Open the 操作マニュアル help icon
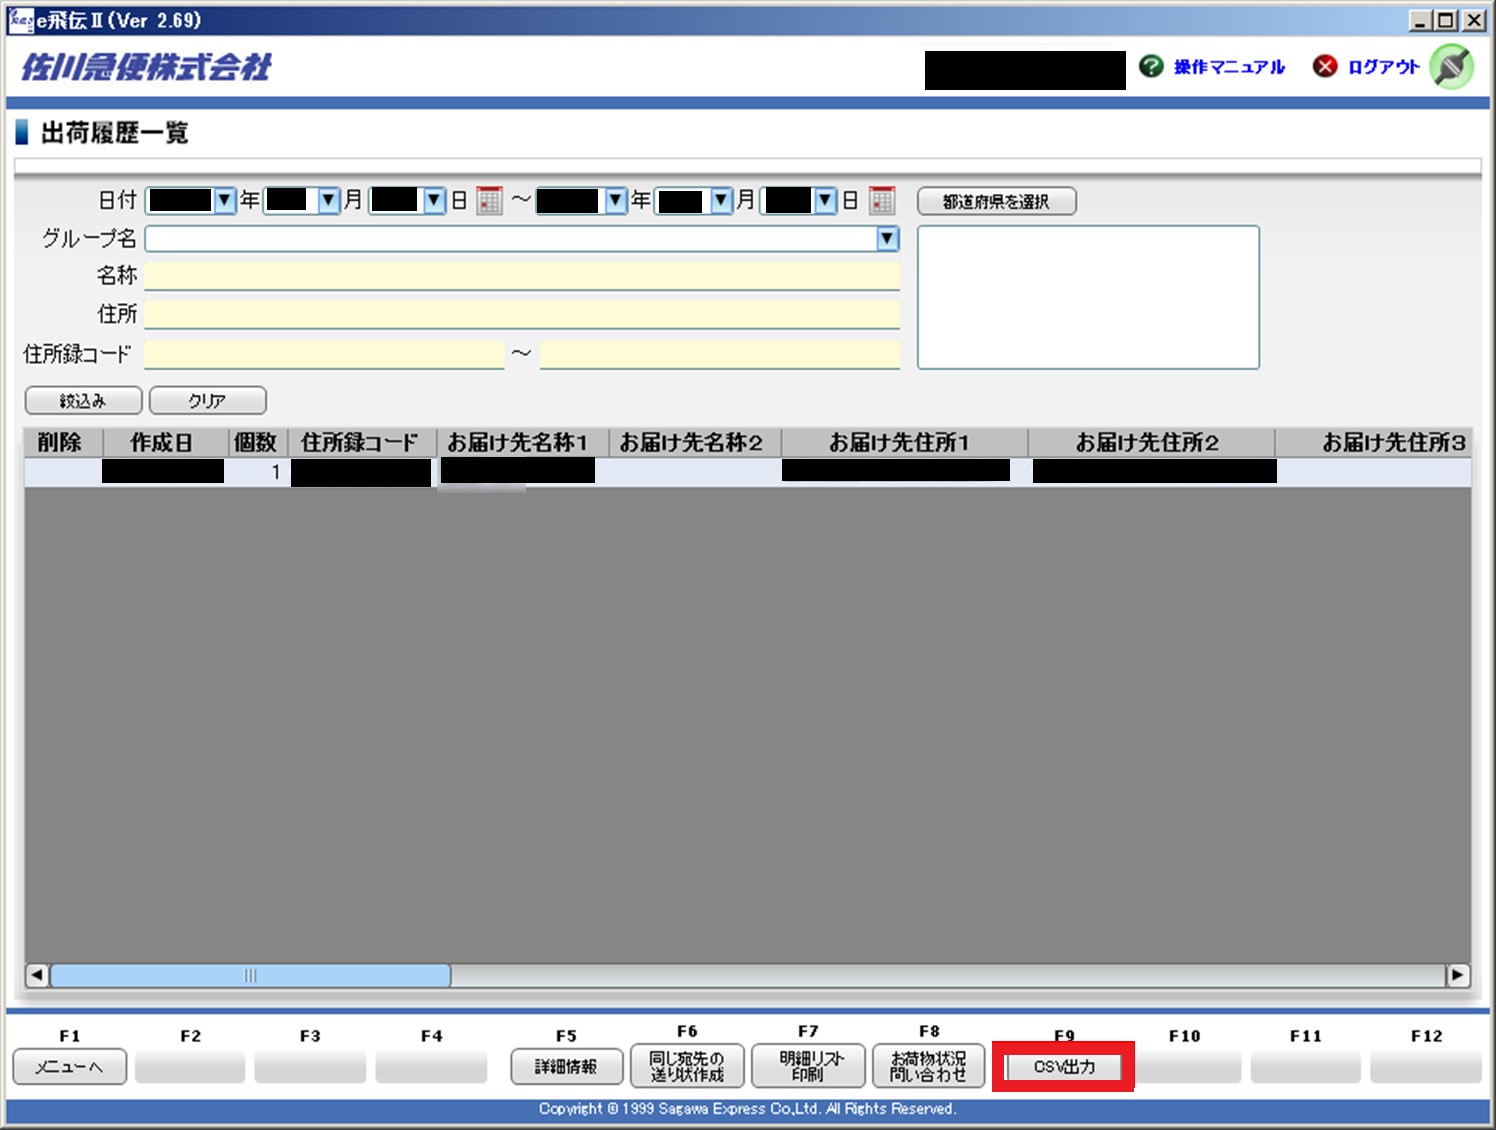Screen dimensions: 1496x1130 pyautogui.click(x=1151, y=66)
